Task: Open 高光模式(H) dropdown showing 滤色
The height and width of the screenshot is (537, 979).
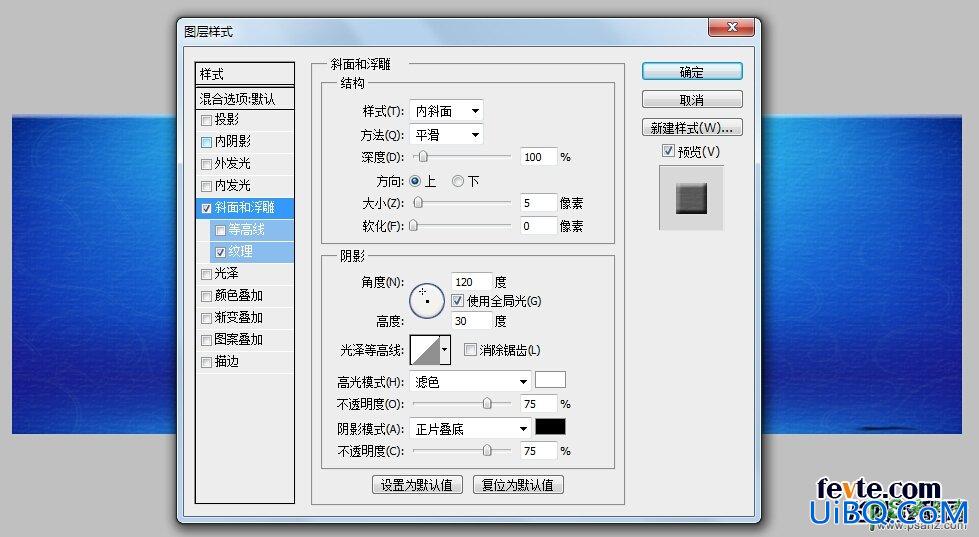Action: 470,382
